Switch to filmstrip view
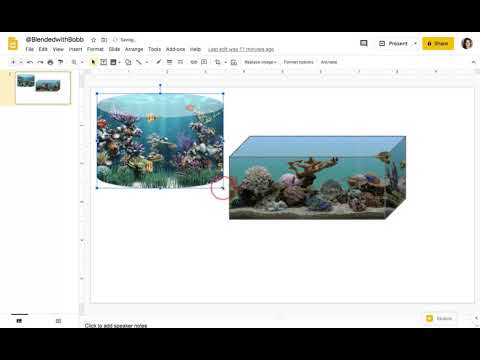Screen dimensions: 480x360 (x=19, y=321)
